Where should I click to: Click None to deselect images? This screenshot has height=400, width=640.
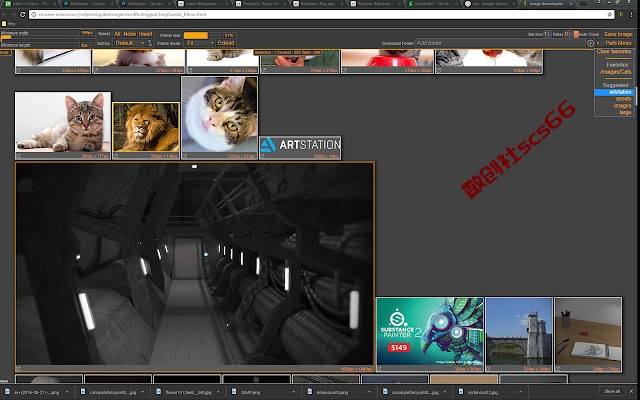129,34
